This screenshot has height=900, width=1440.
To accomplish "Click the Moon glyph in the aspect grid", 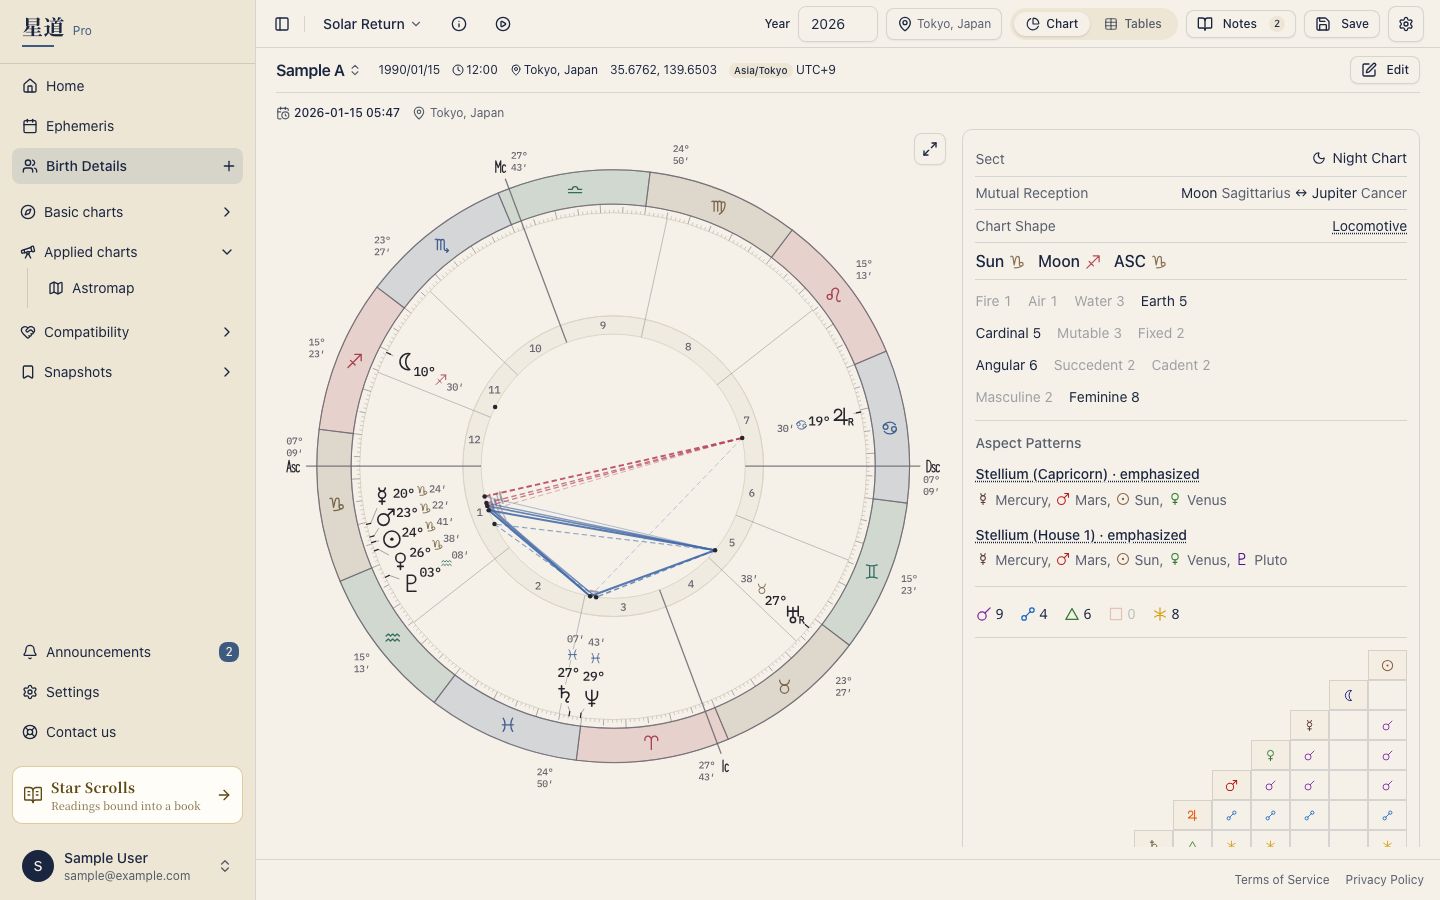I will (1348, 695).
